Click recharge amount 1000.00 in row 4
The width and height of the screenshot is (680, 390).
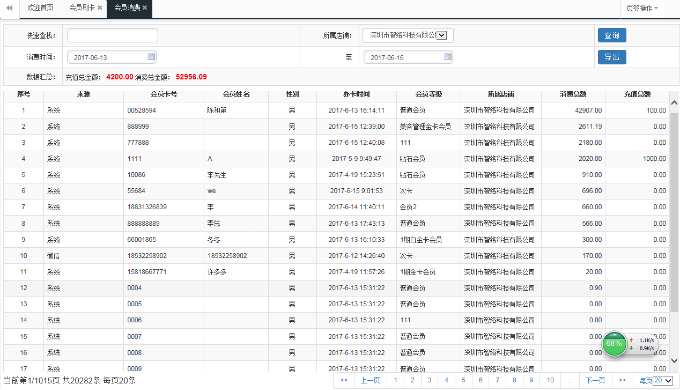pyautogui.click(x=654, y=159)
